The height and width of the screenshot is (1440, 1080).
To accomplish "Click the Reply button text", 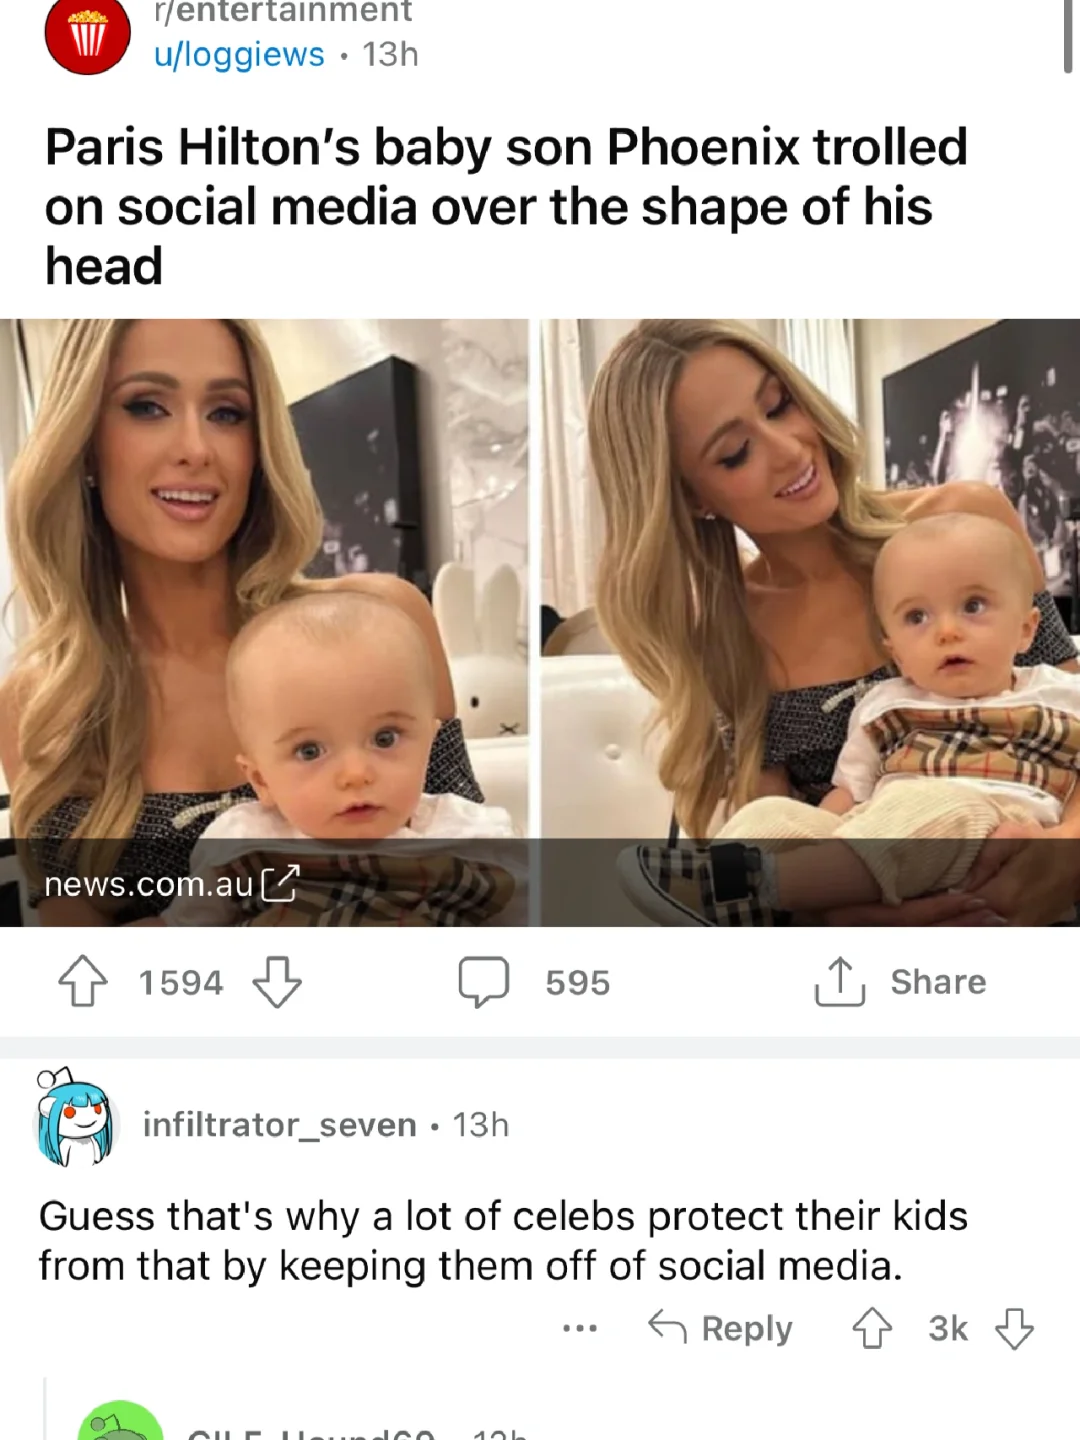I will (747, 1329).
